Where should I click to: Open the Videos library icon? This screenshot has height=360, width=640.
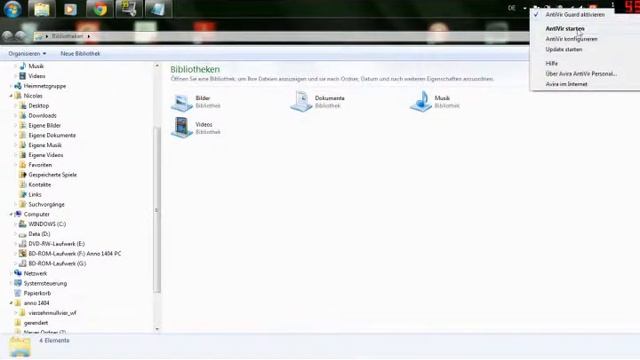182,128
